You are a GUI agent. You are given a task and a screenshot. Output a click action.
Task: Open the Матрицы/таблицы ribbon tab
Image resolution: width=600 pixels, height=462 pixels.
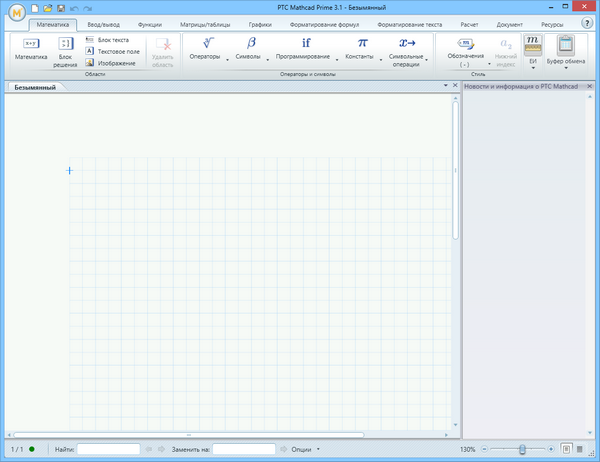point(204,22)
